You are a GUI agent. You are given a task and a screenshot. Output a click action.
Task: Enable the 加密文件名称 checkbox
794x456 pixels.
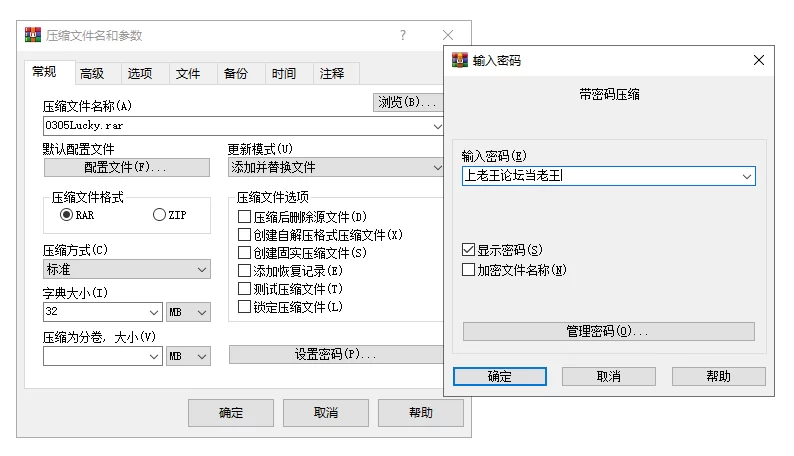pyautogui.click(x=468, y=269)
